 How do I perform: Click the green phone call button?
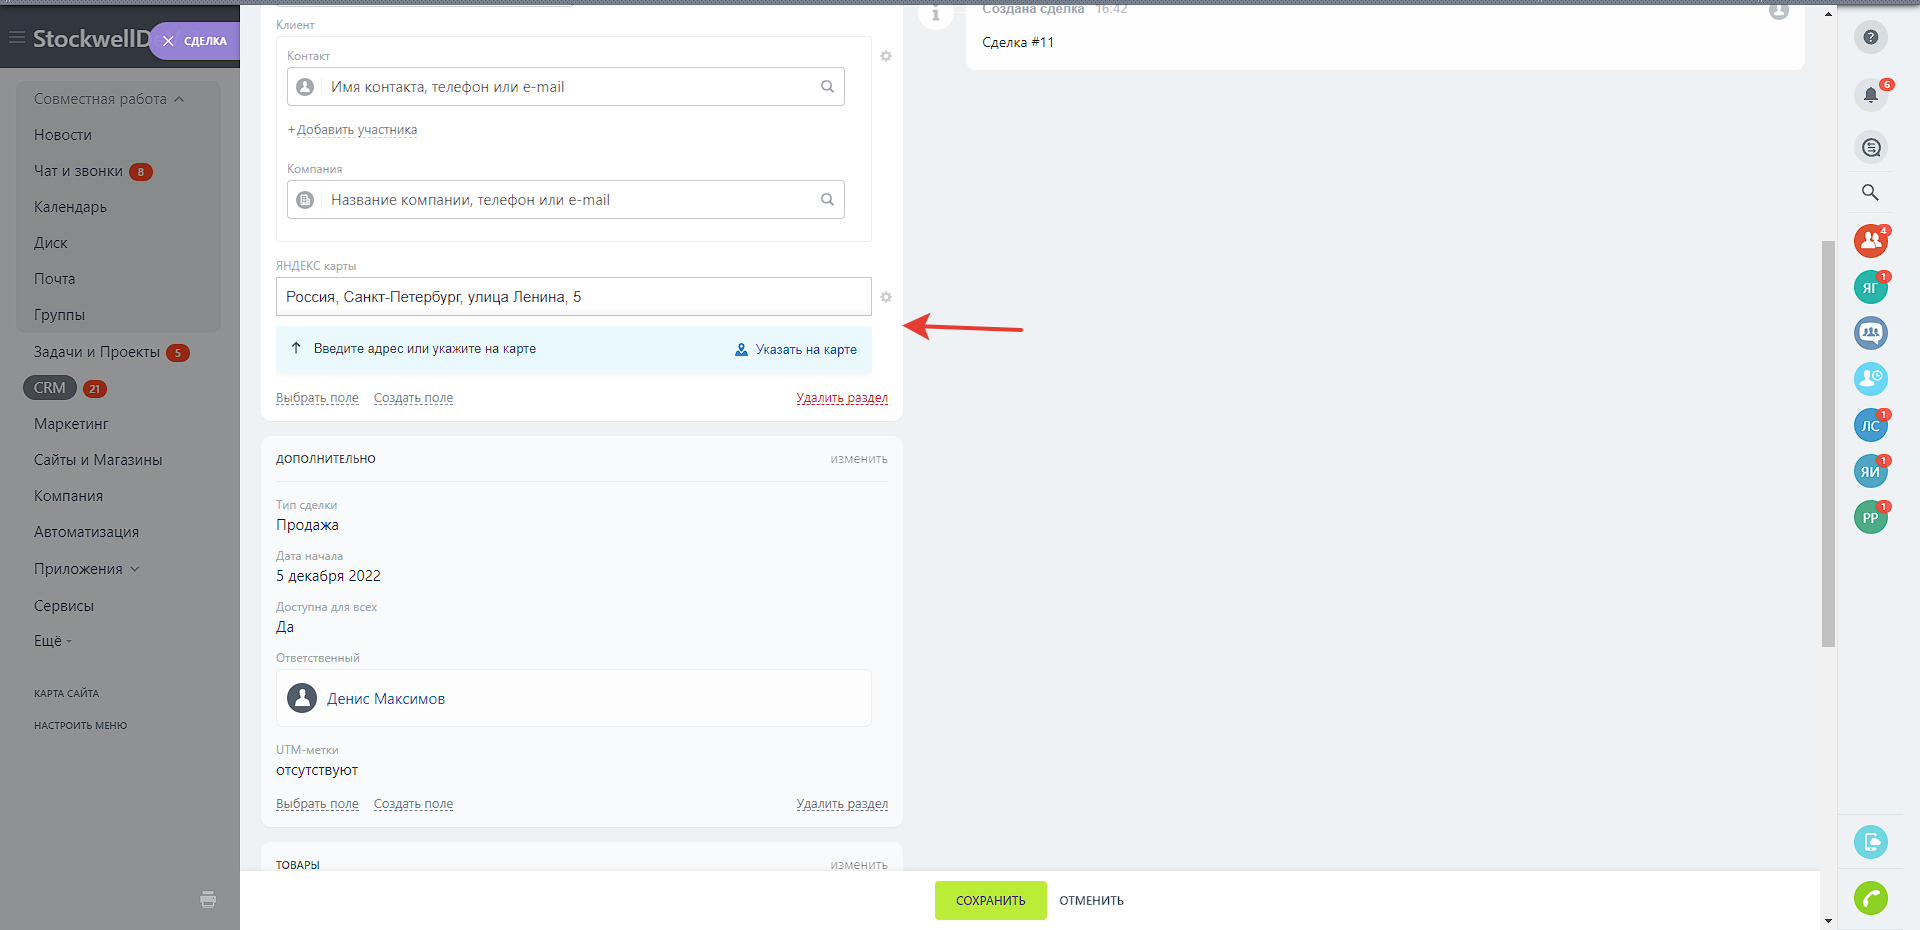[x=1870, y=898]
